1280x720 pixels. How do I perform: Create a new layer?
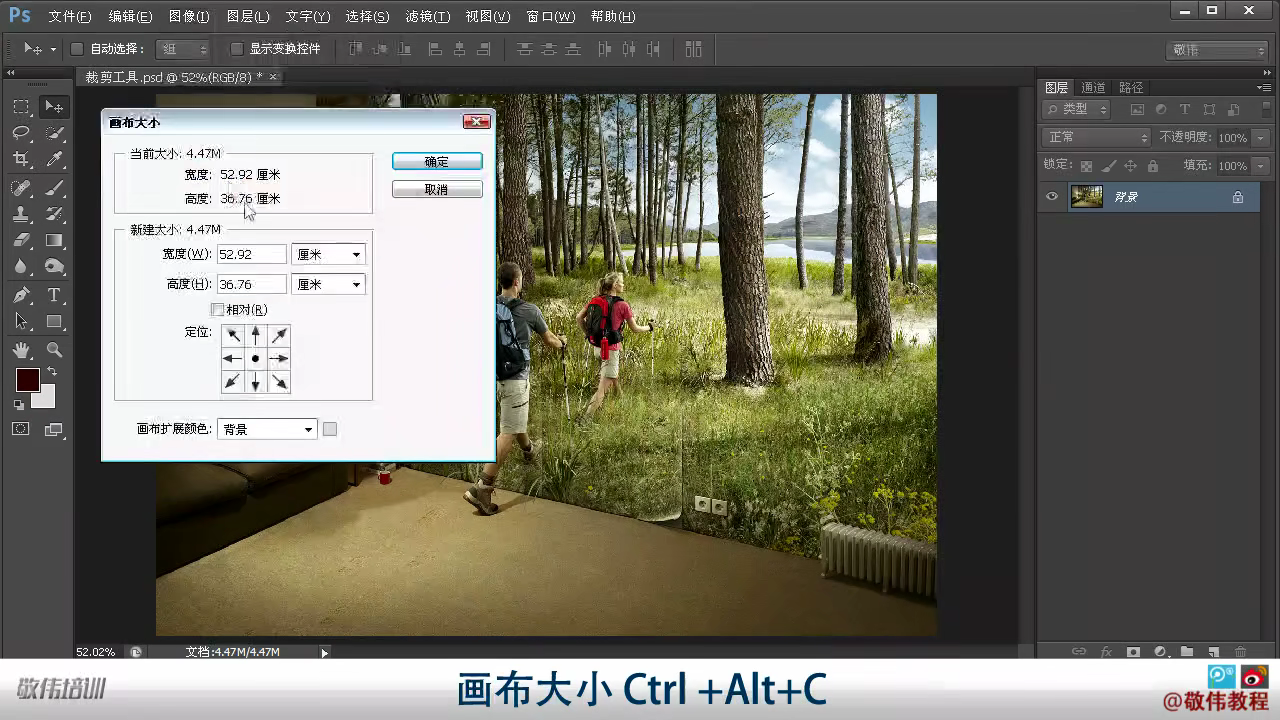(x=1214, y=652)
